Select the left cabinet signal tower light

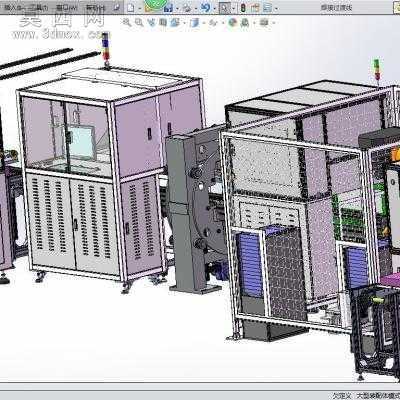tap(105, 50)
